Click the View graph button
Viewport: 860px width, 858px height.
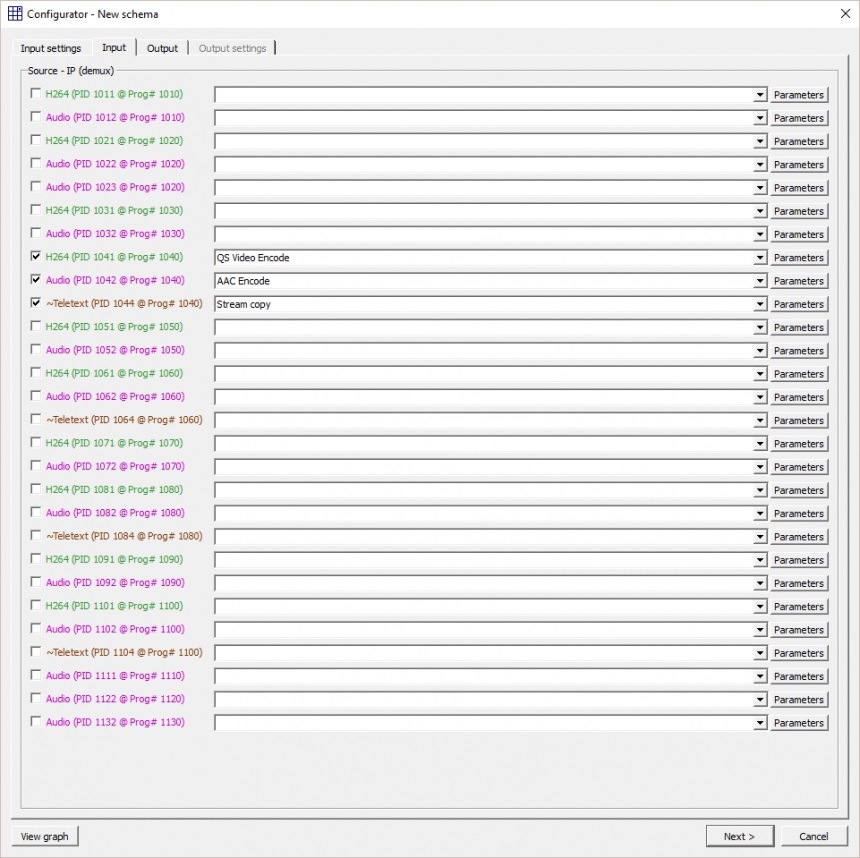(x=44, y=836)
